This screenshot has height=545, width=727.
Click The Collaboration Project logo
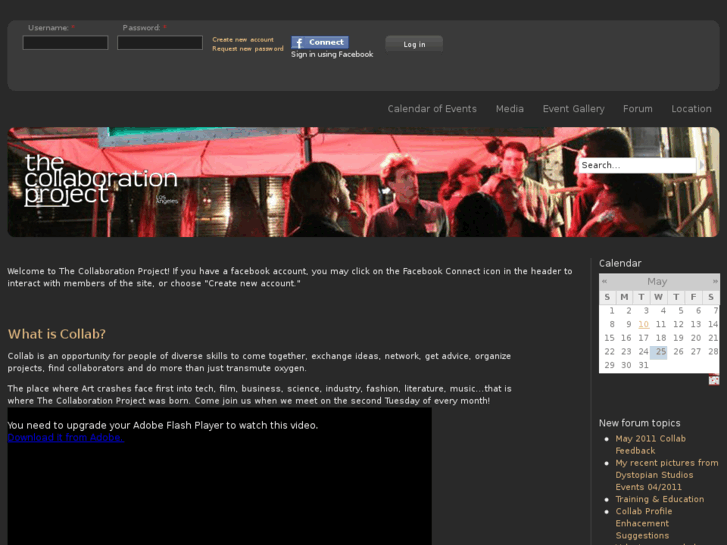[x=101, y=180]
